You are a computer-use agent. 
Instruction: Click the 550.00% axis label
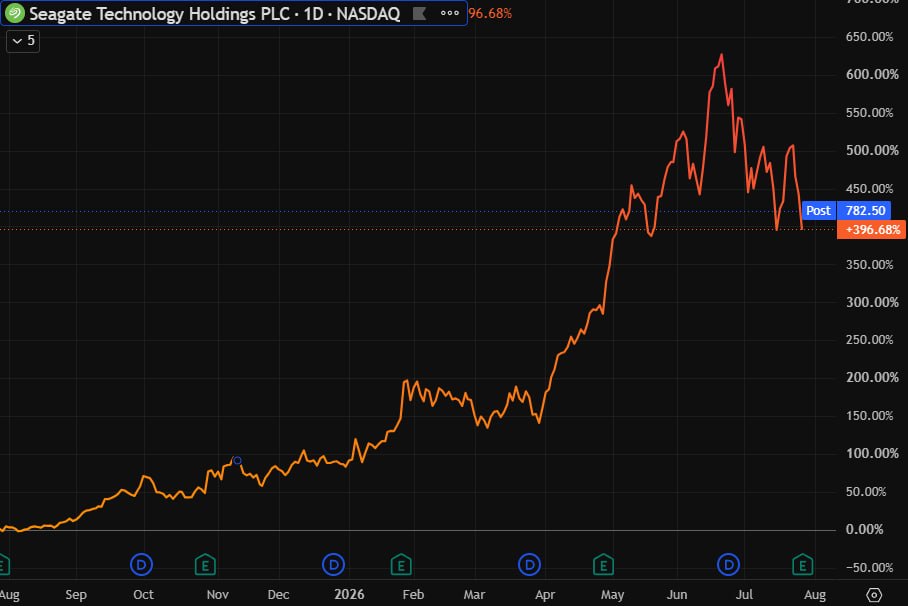pyautogui.click(x=869, y=113)
